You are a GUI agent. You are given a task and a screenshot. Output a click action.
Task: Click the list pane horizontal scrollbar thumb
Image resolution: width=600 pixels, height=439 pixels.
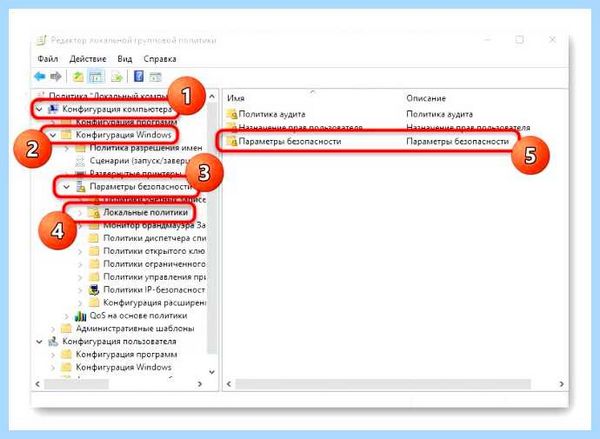coord(383,384)
